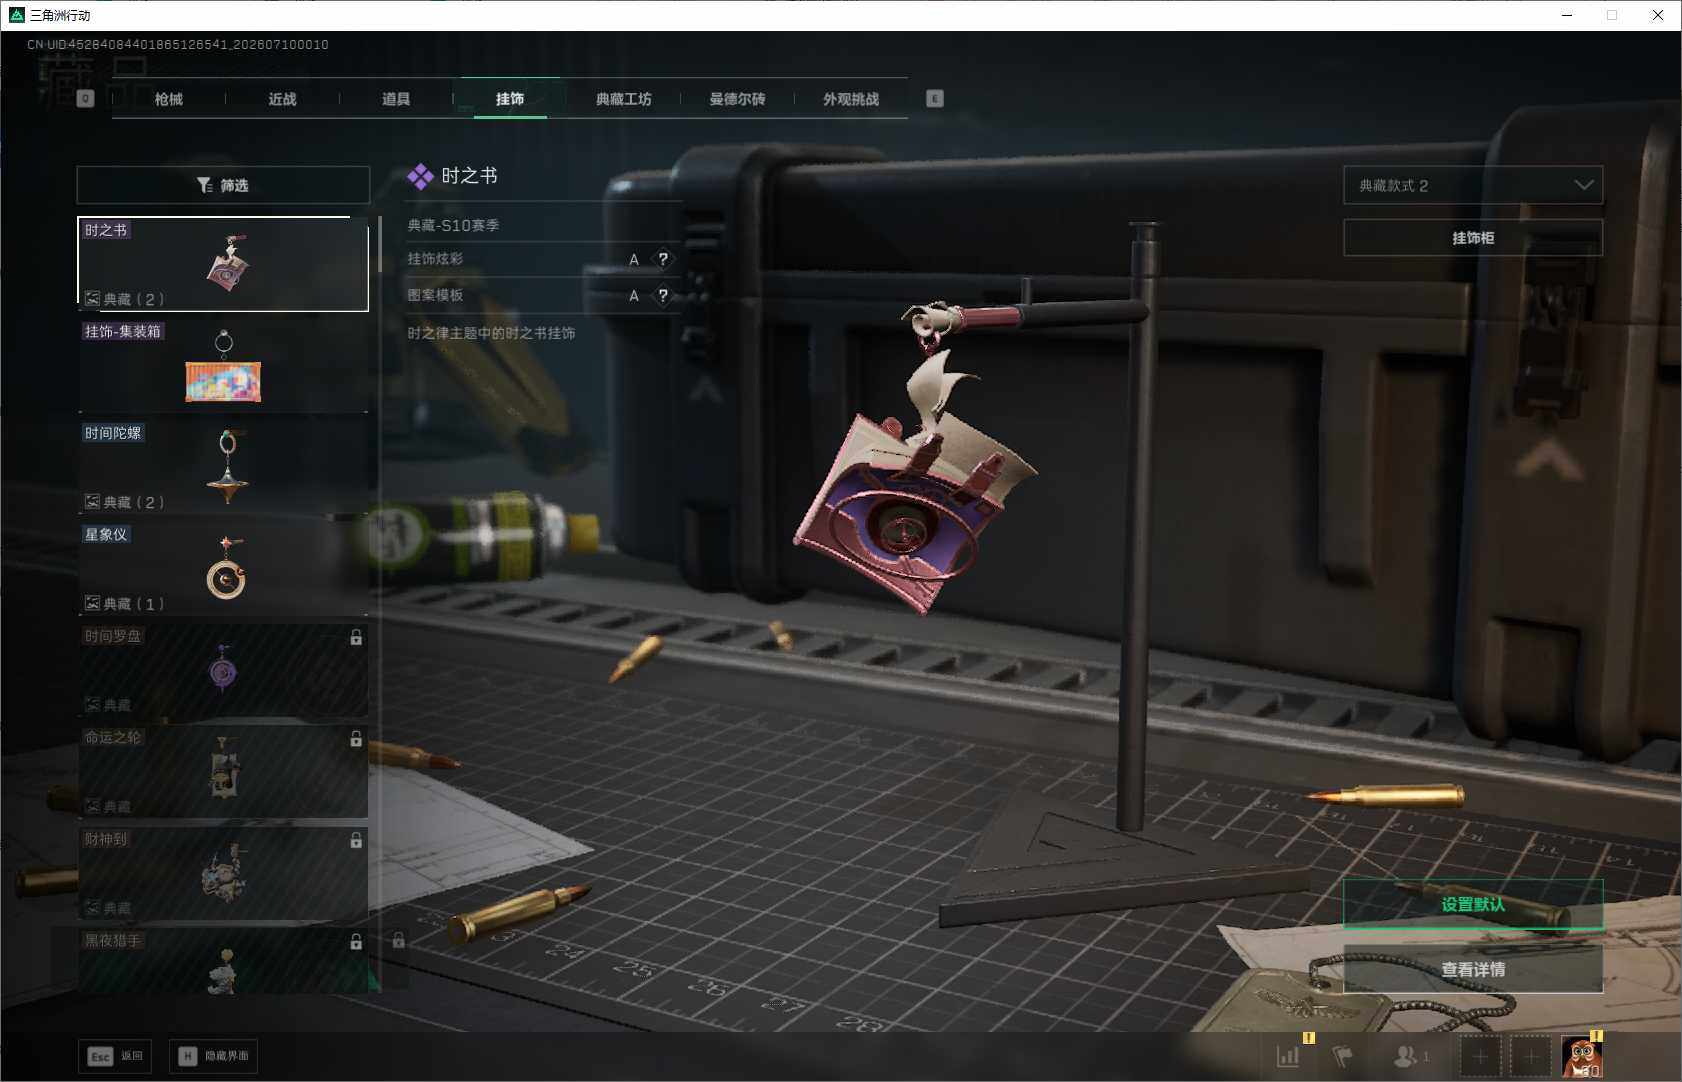1682x1082 pixels.
Task: Open the friends list icon
Action: (x=1411, y=1055)
